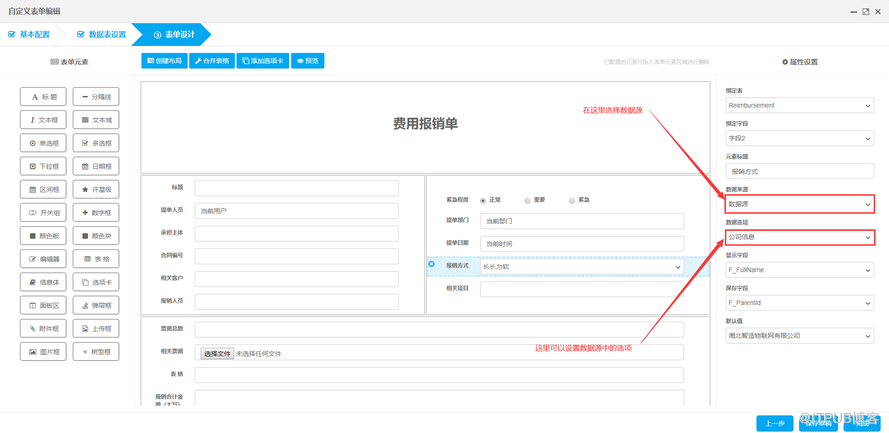889x433 pixels.
Task: Choose the 树型框 tree box element
Action: click(x=96, y=352)
